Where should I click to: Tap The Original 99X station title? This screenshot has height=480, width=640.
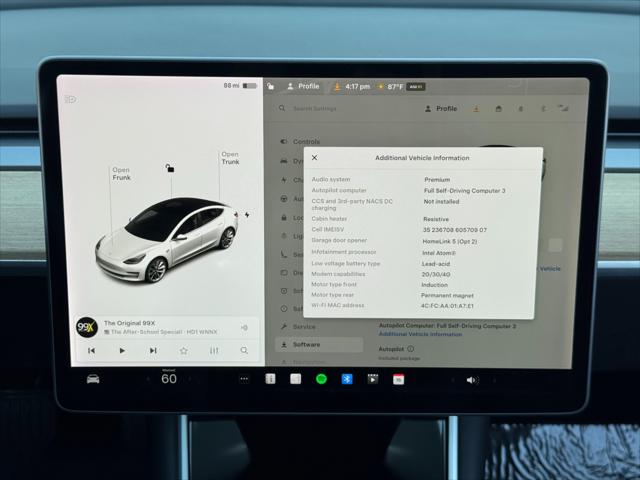(x=129, y=323)
